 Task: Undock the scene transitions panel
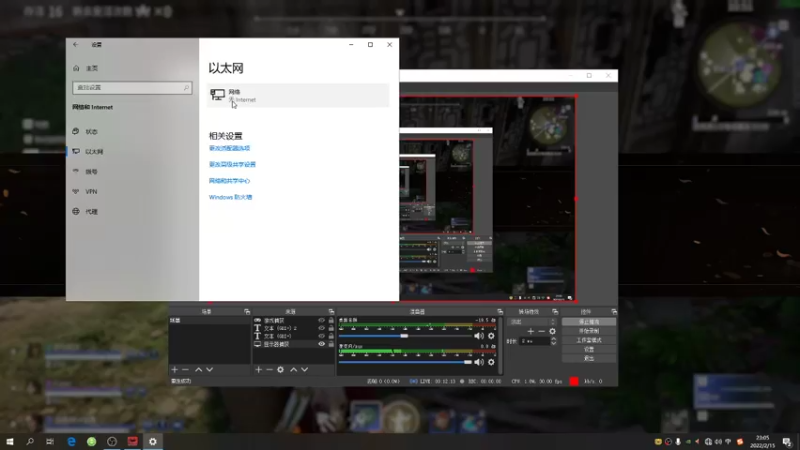555,311
